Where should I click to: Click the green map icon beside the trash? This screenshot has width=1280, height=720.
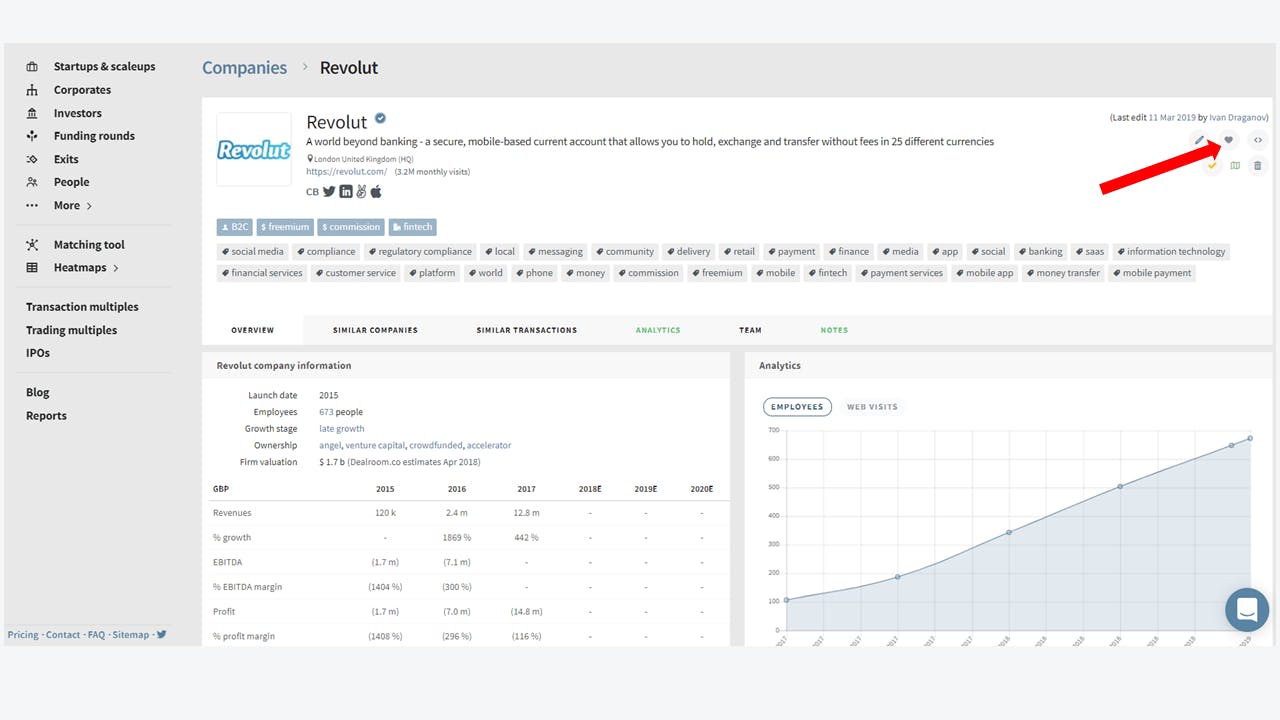tap(1234, 165)
